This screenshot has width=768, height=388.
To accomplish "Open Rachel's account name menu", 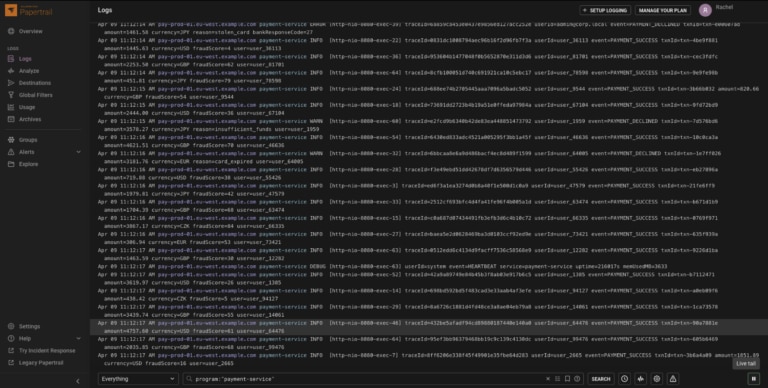I will (724, 7).
